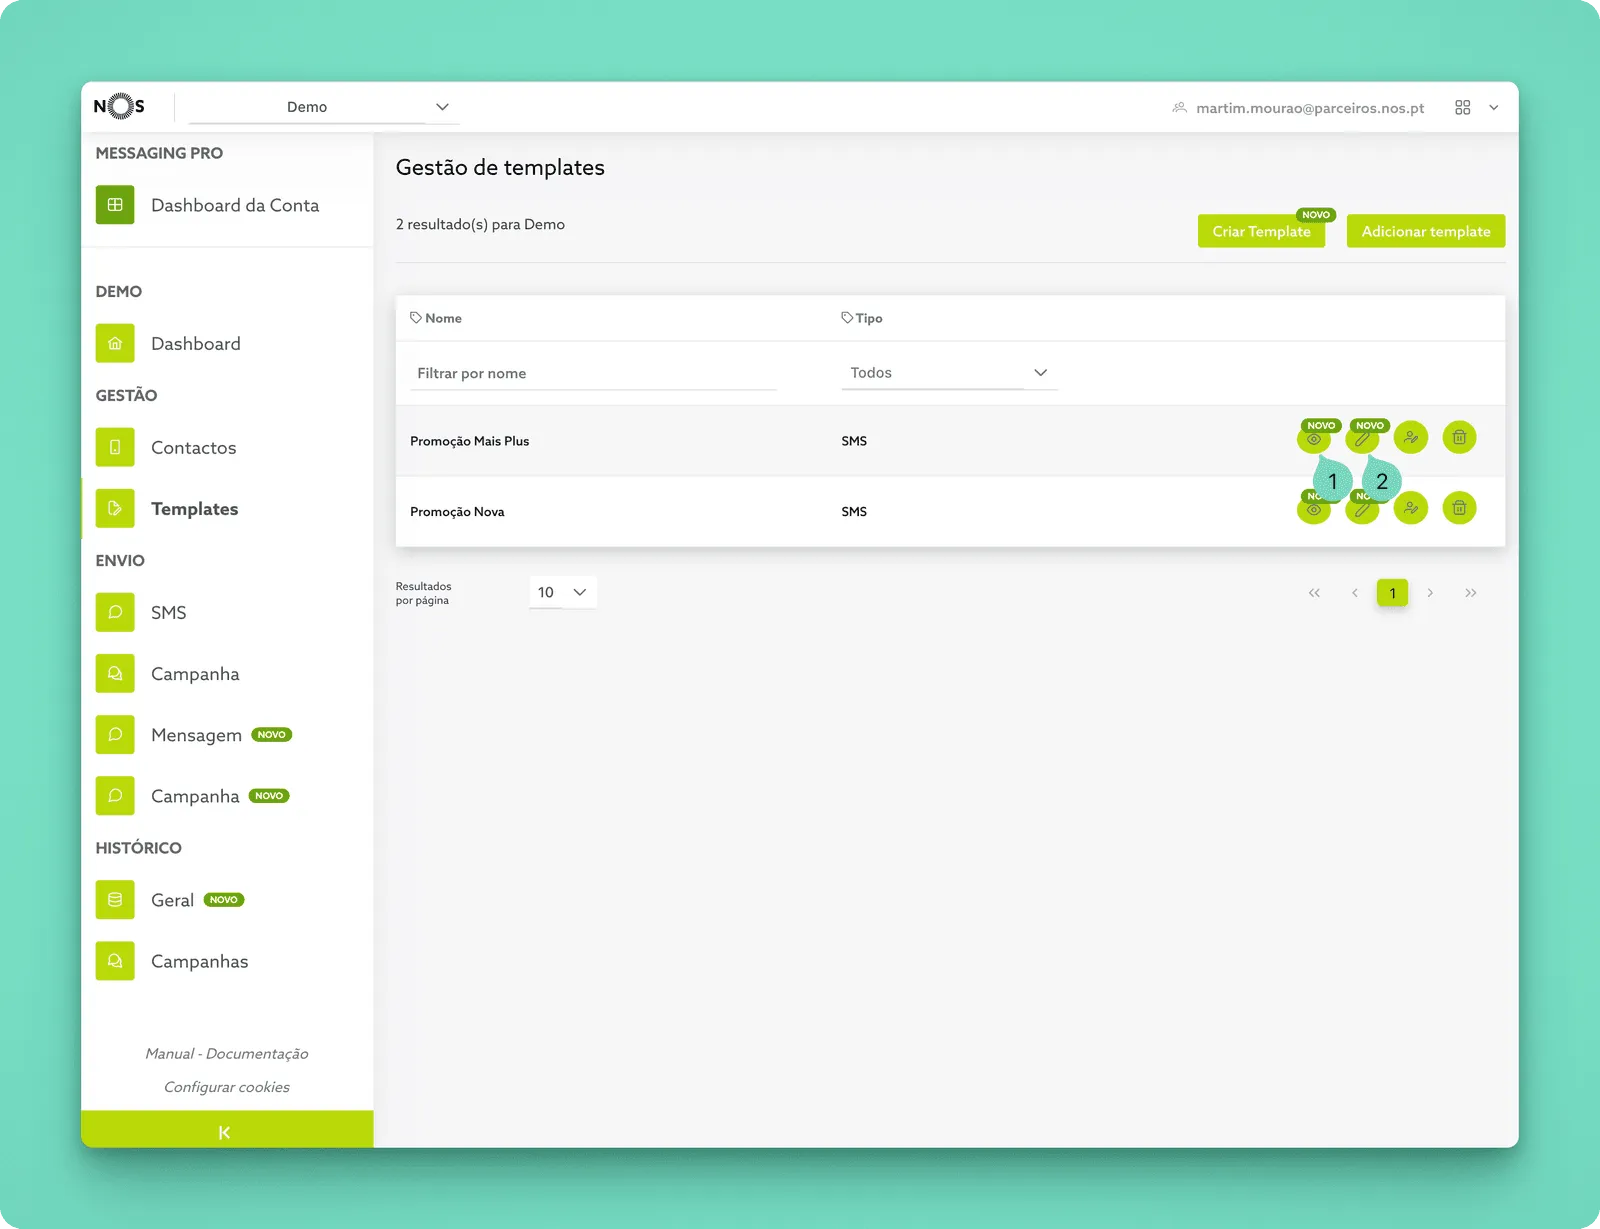
Task: Click the Campanhas history icon
Action: click(x=115, y=960)
